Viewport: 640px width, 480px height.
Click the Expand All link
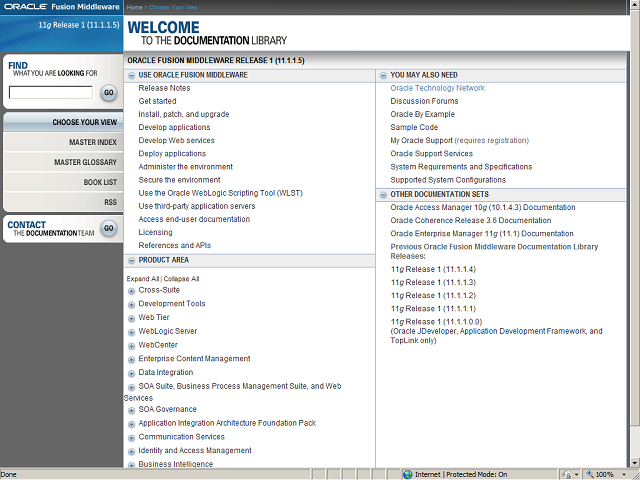[x=143, y=279]
